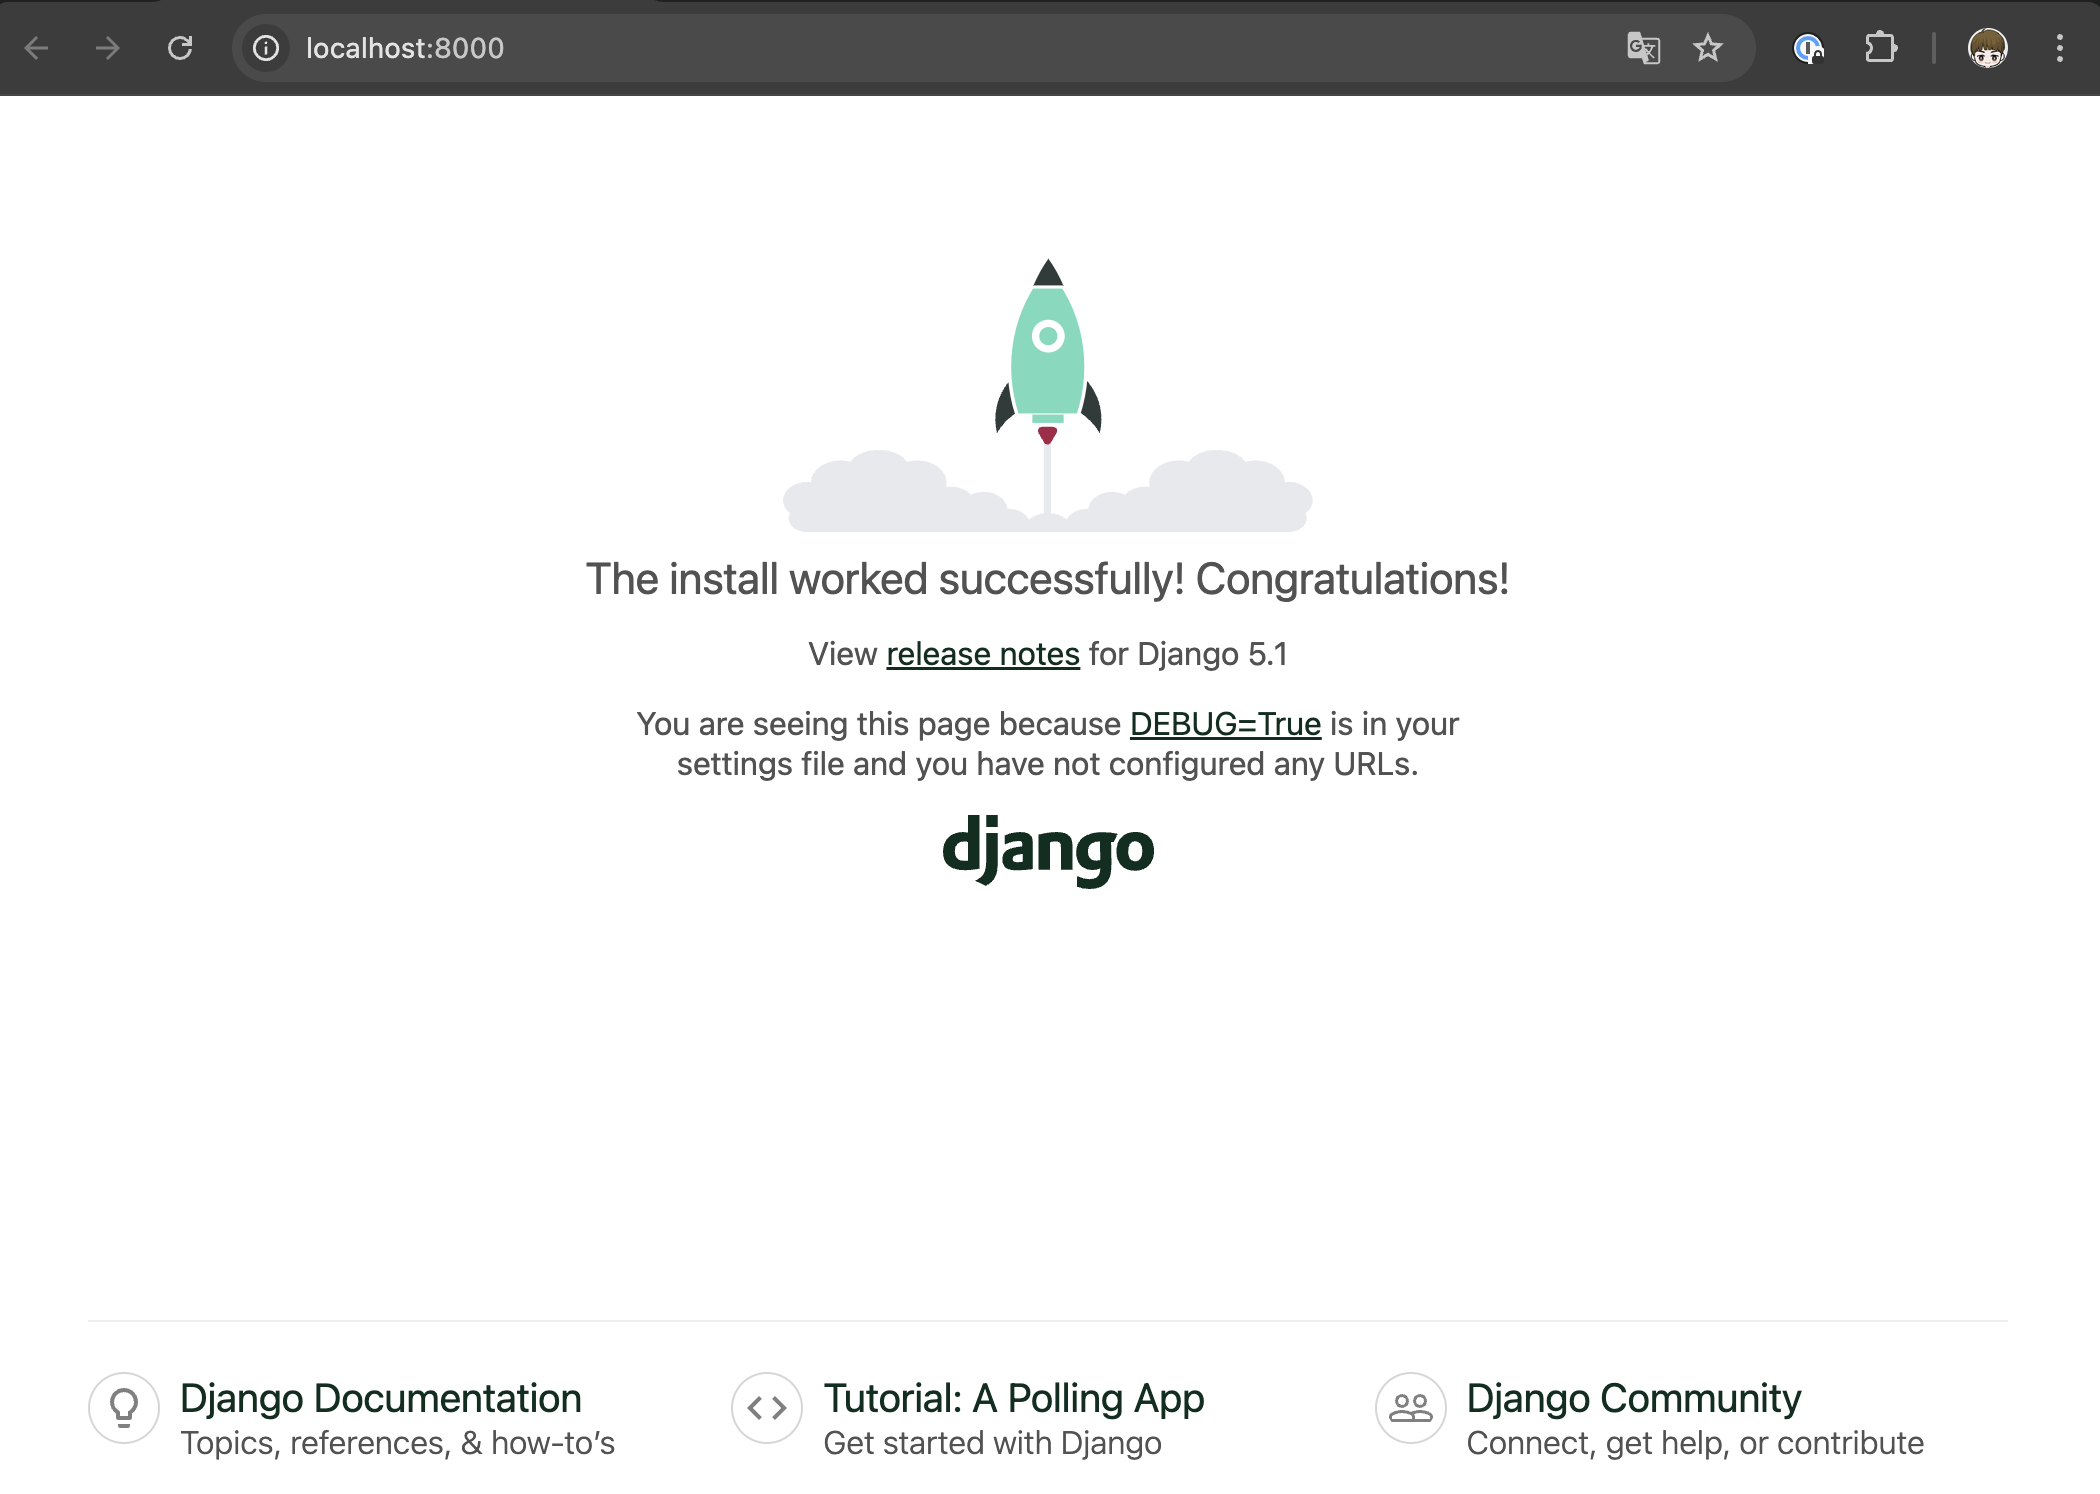Click the Google Translate icon
2100x1494 pixels.
(1643, 48)
